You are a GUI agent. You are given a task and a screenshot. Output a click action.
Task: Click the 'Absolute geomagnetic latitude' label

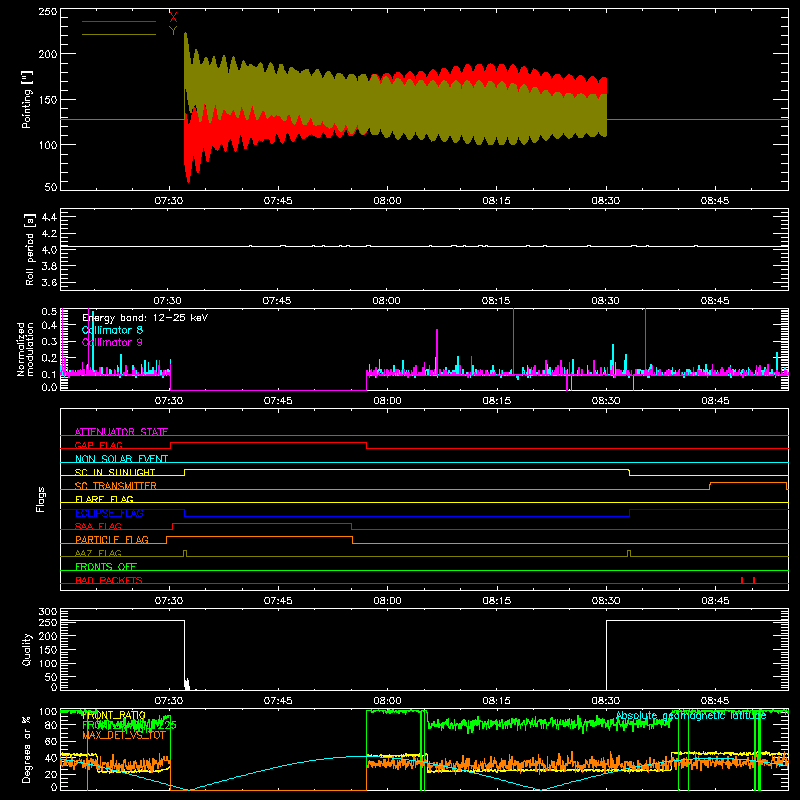click(x=691, y=715)
